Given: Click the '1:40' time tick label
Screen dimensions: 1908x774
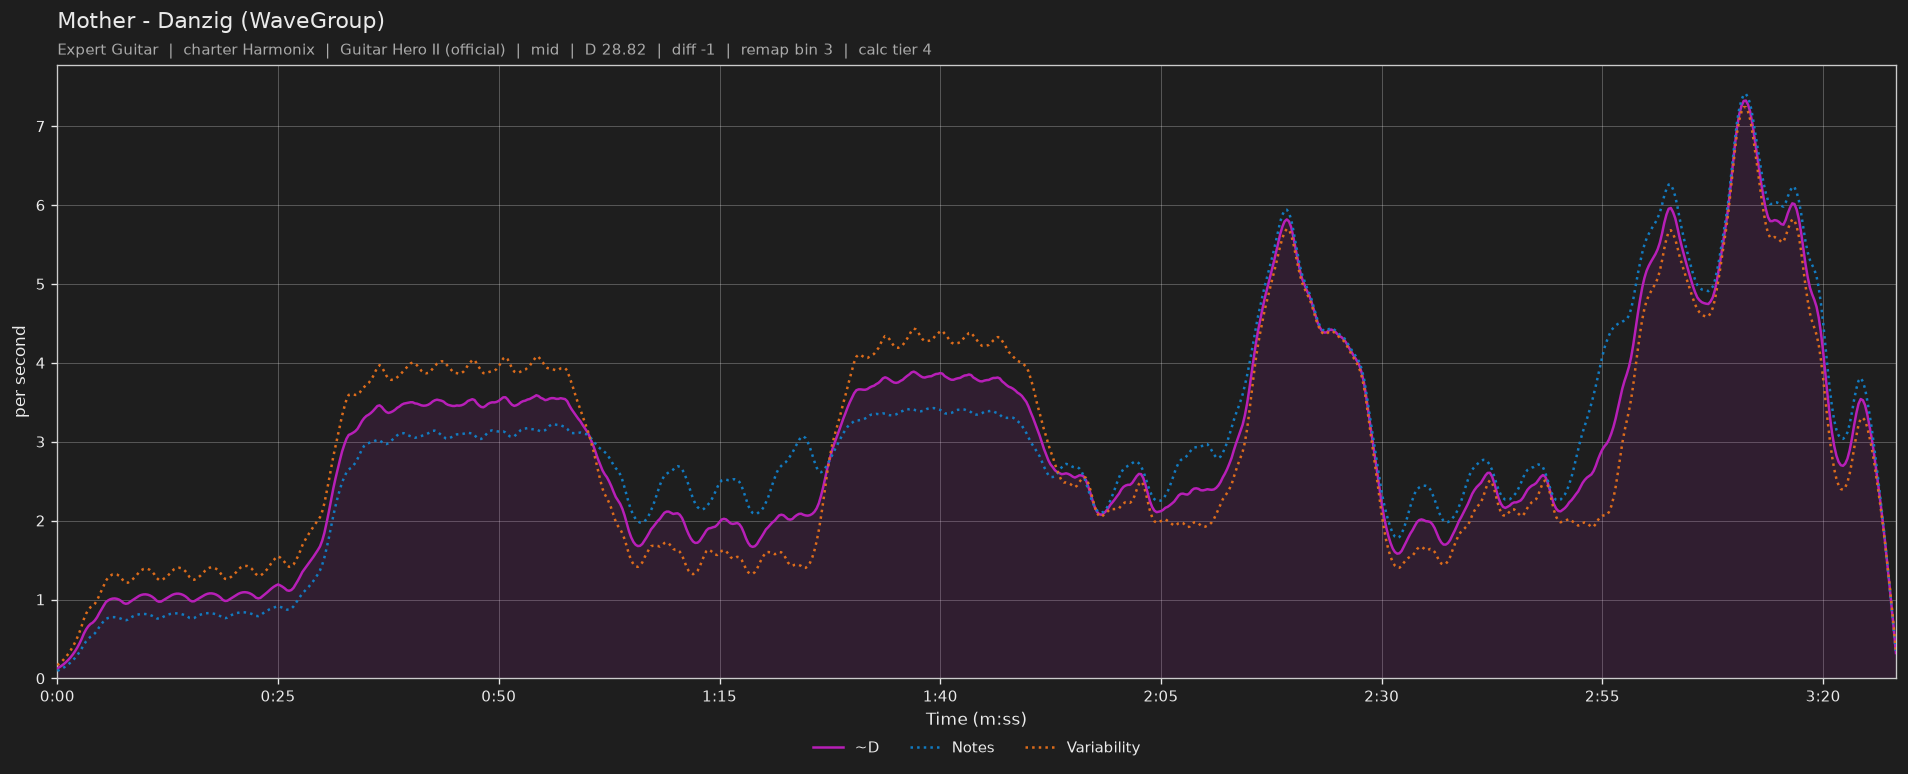Looking at the screenshot, I should click(940, 696).
